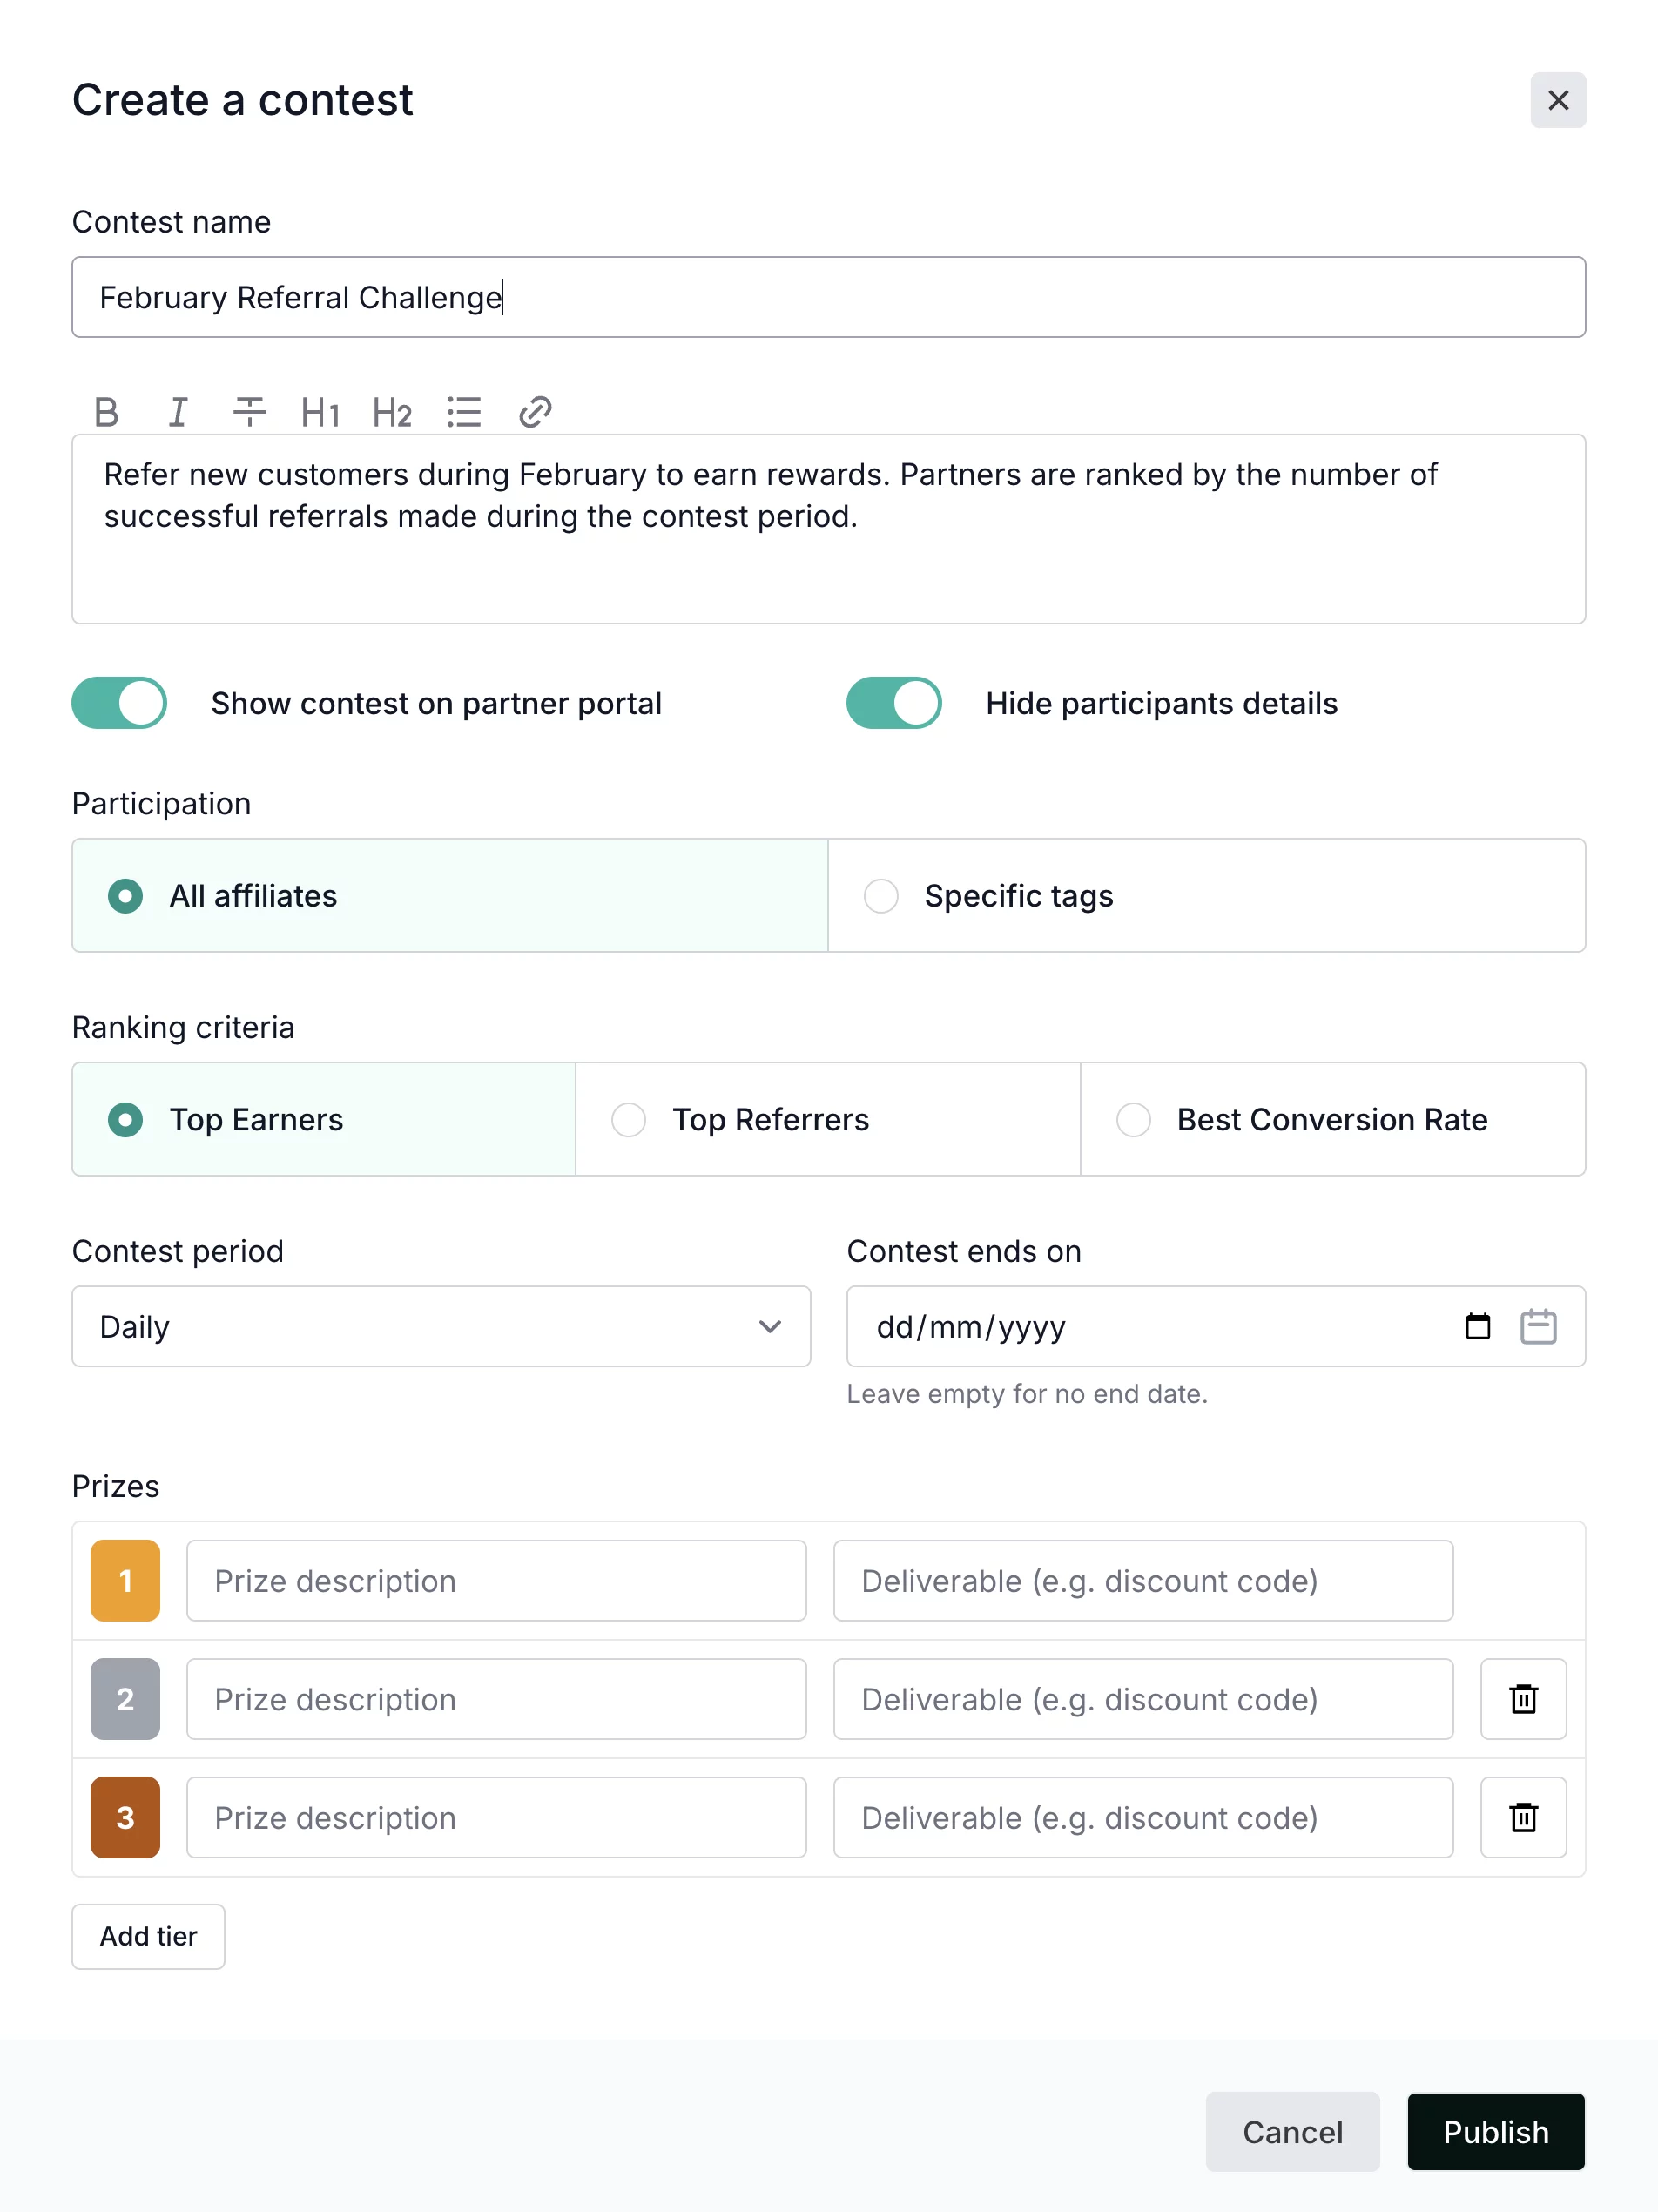Image resolution: width=1658 pixels, height=2212 pixels.
Task: Click the Add tier button
Action: point(148,1936)
